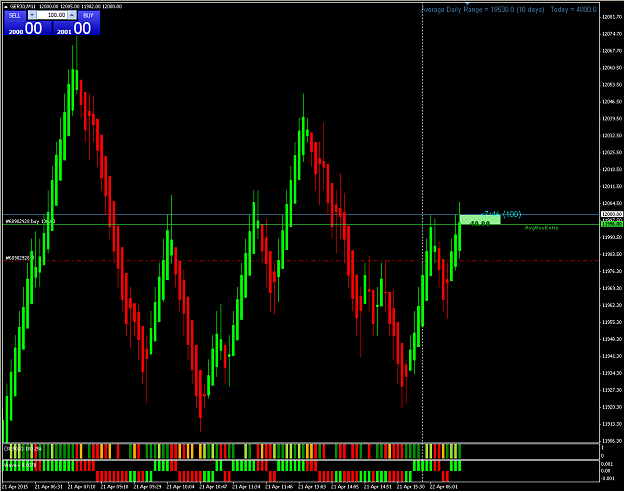Select the buy order label on green line
The image size is (625, 492).
[x=30, y=221]
